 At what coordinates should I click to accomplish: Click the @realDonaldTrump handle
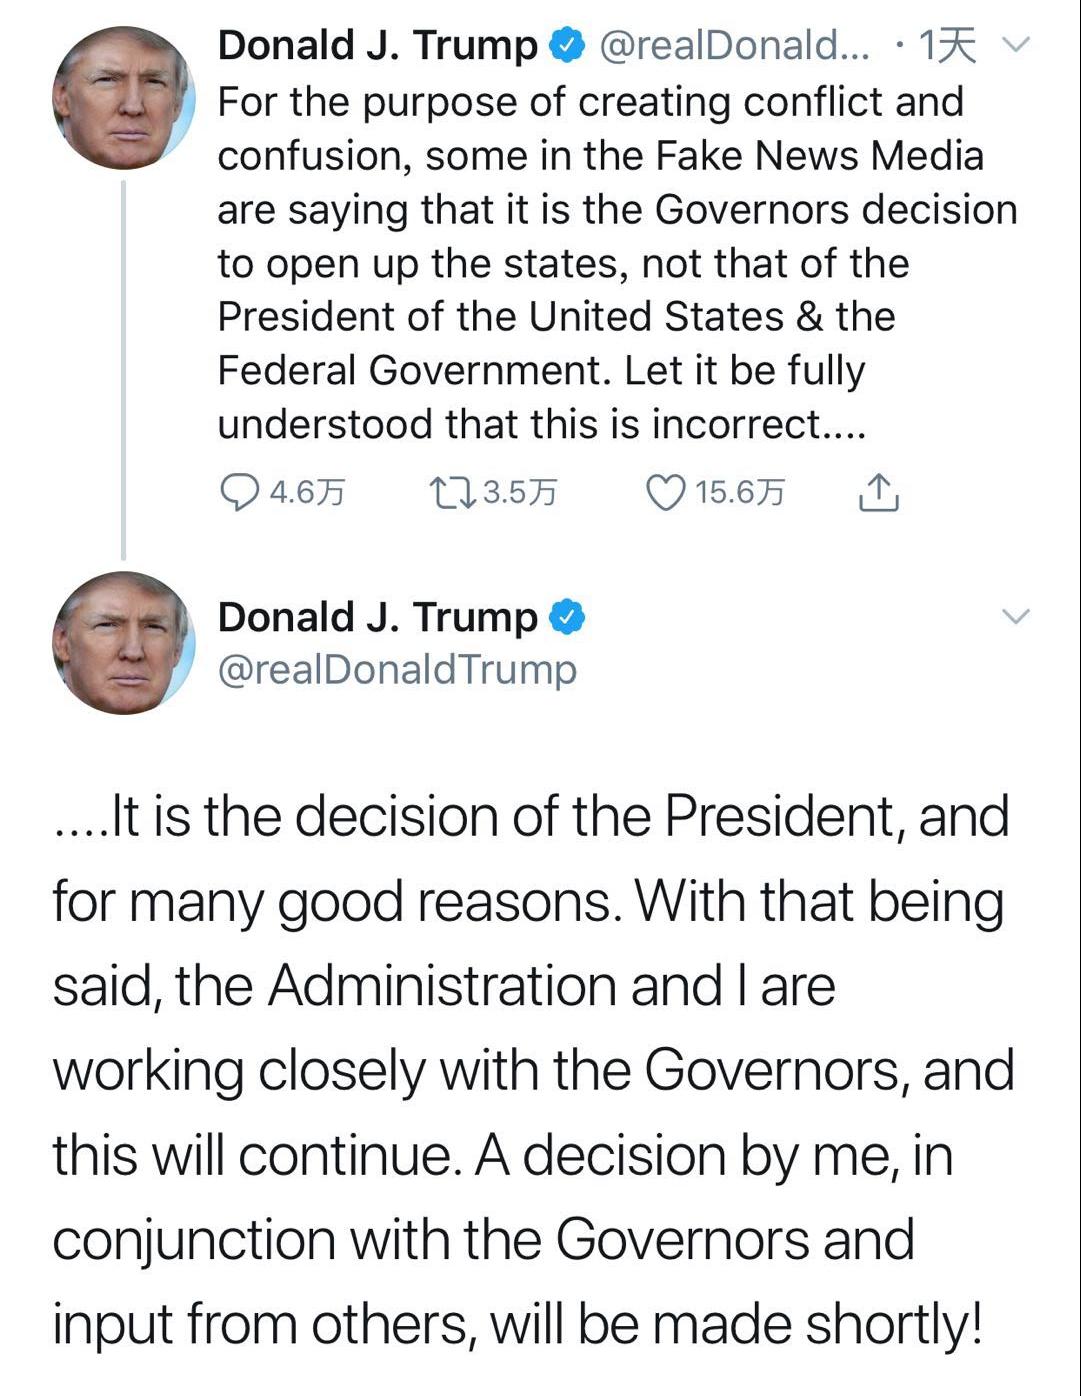tap(397, 670)
